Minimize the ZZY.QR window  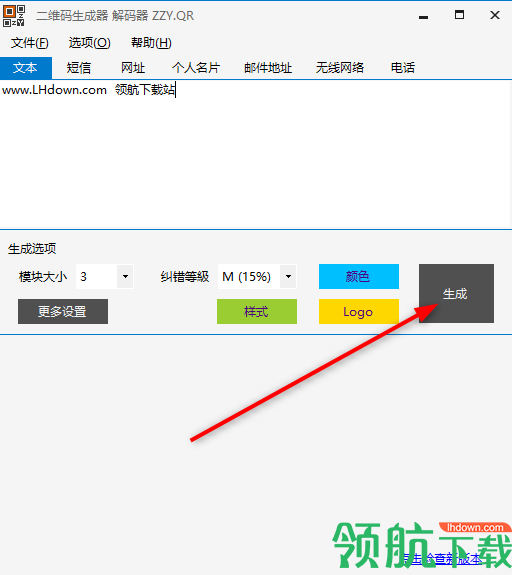point(424,16)
